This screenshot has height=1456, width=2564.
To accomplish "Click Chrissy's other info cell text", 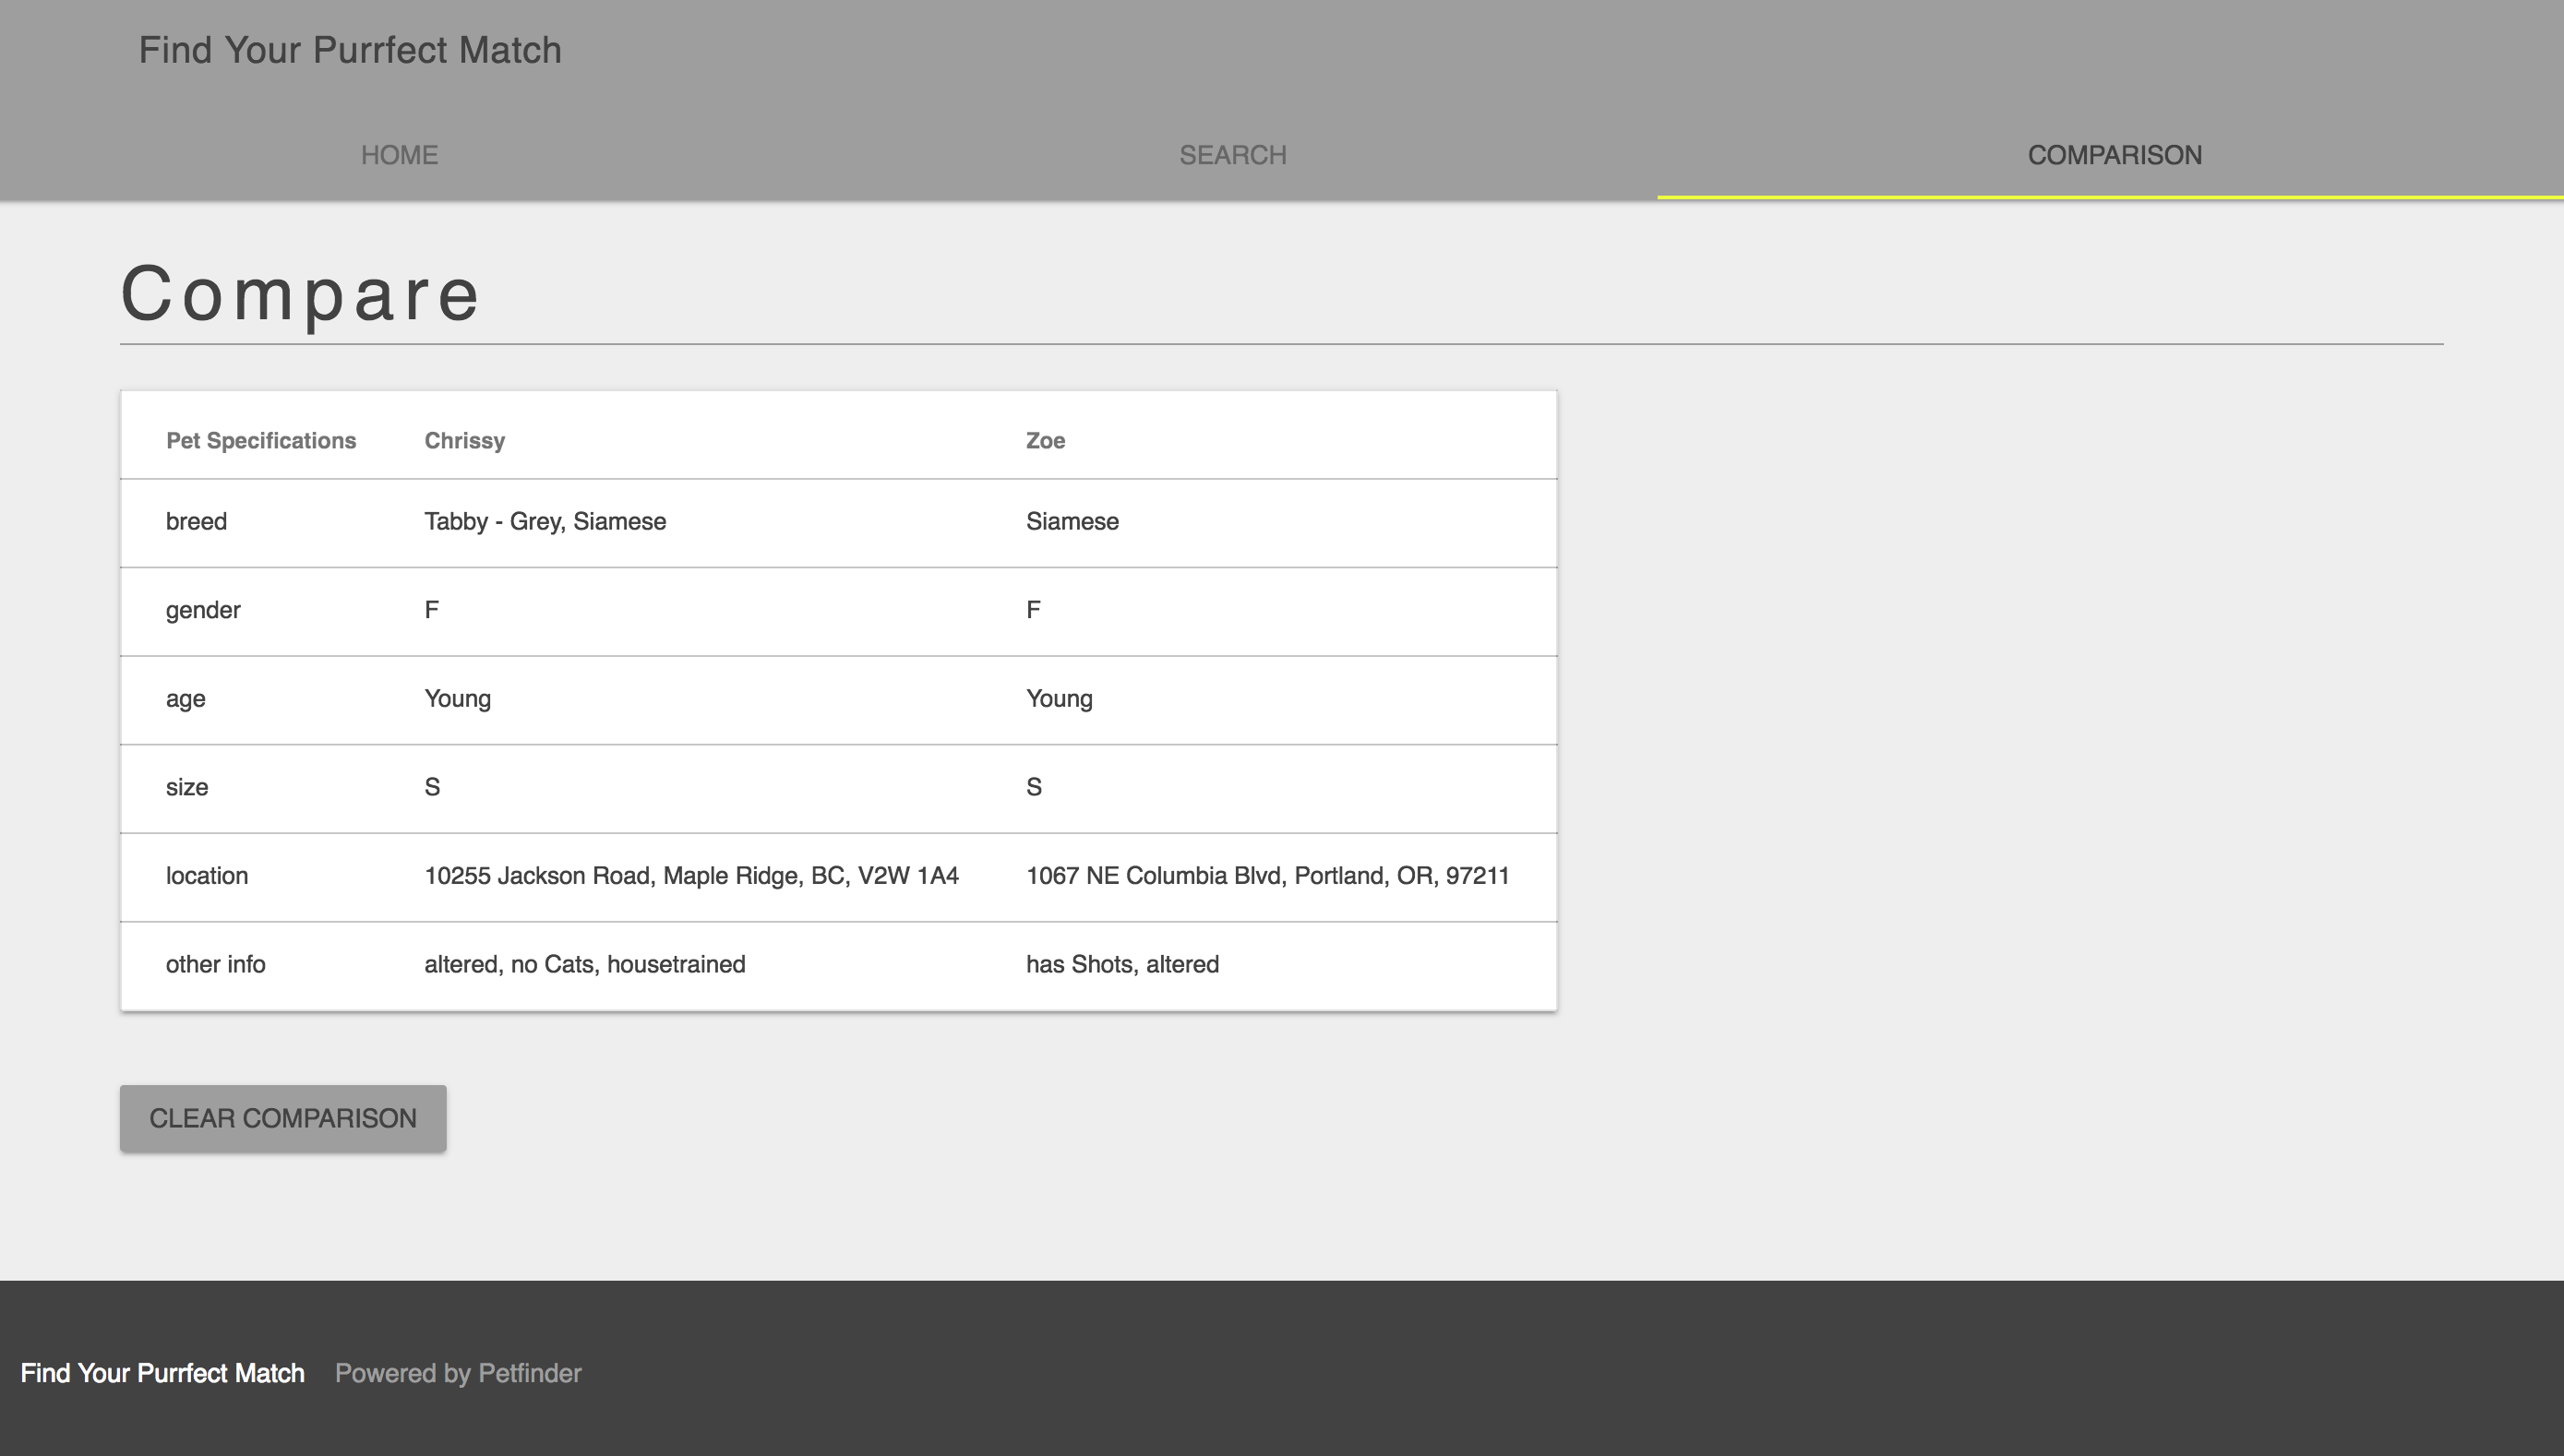I will (x=584, y=964).
